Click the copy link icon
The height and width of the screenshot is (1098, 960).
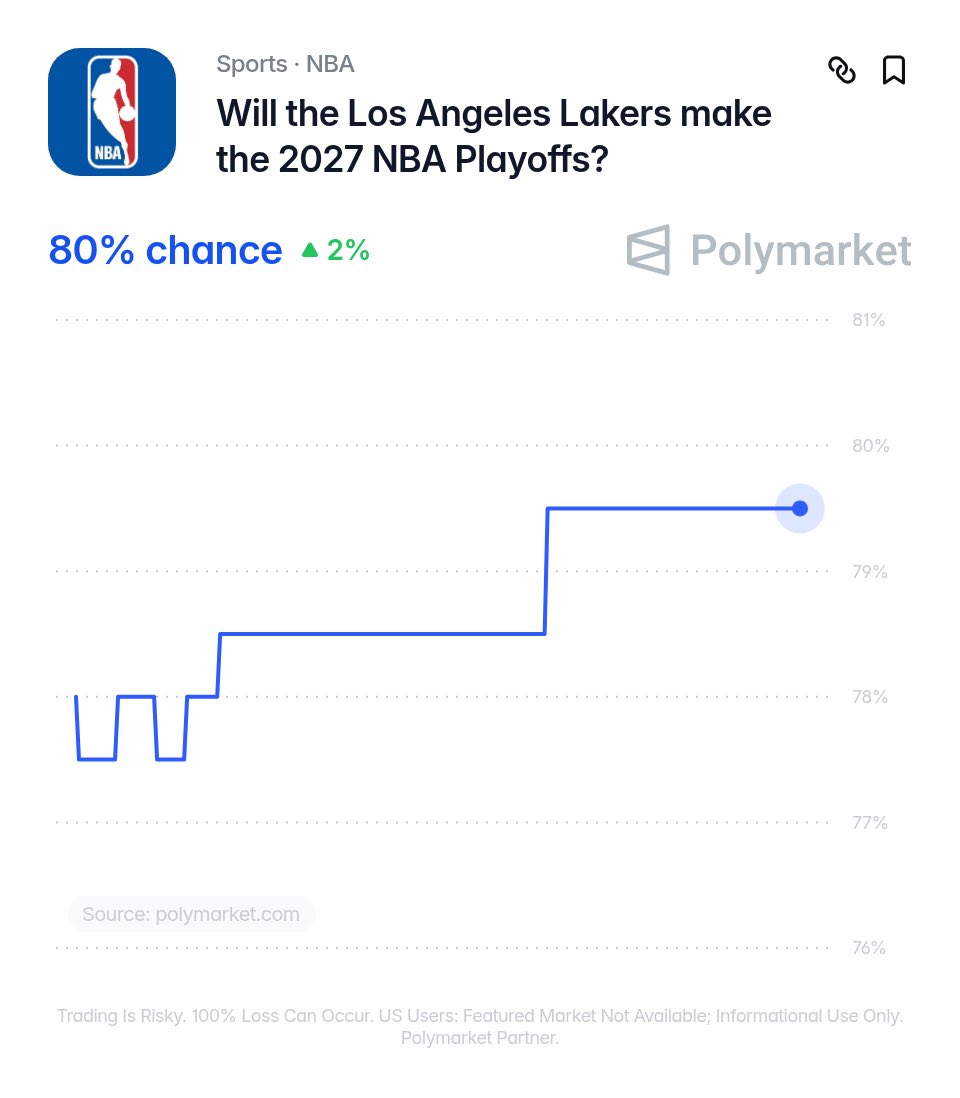tap(842, 70)
